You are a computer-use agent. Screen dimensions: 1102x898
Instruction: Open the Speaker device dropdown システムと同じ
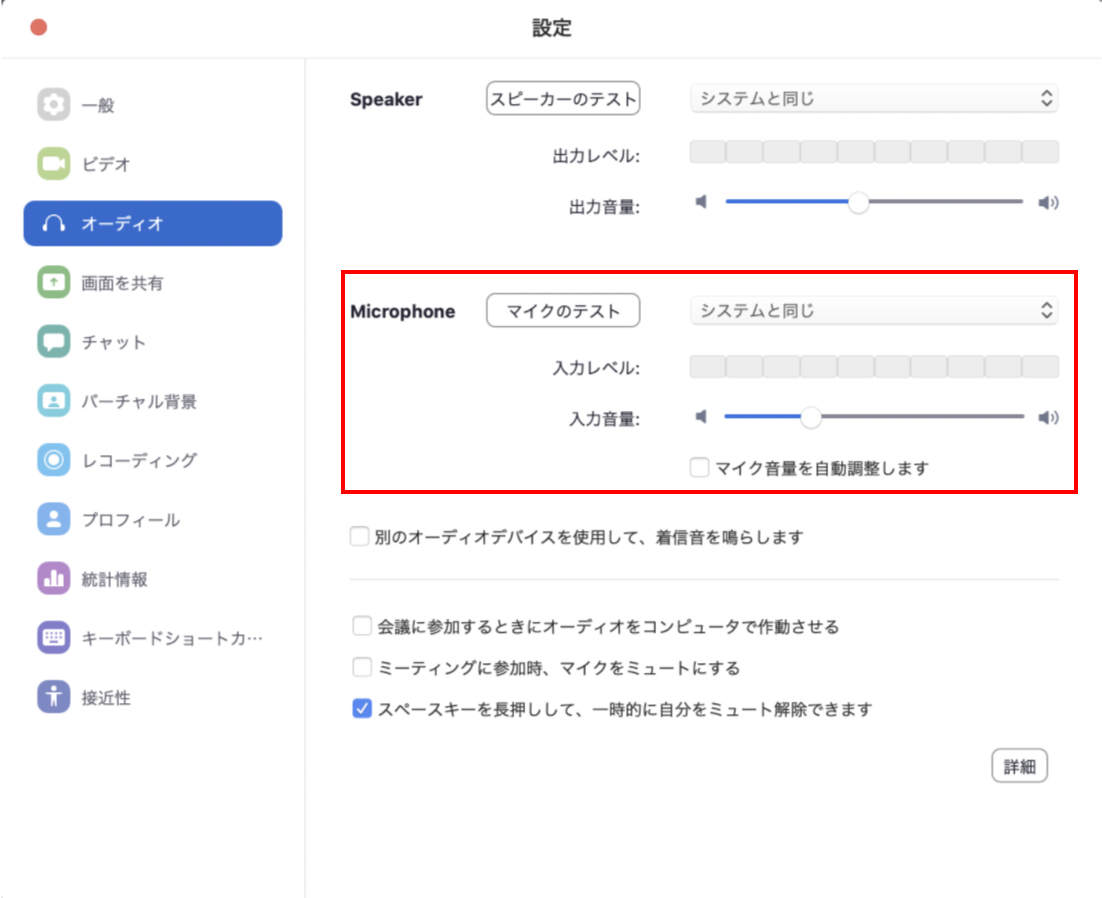(x=874, y=98)
